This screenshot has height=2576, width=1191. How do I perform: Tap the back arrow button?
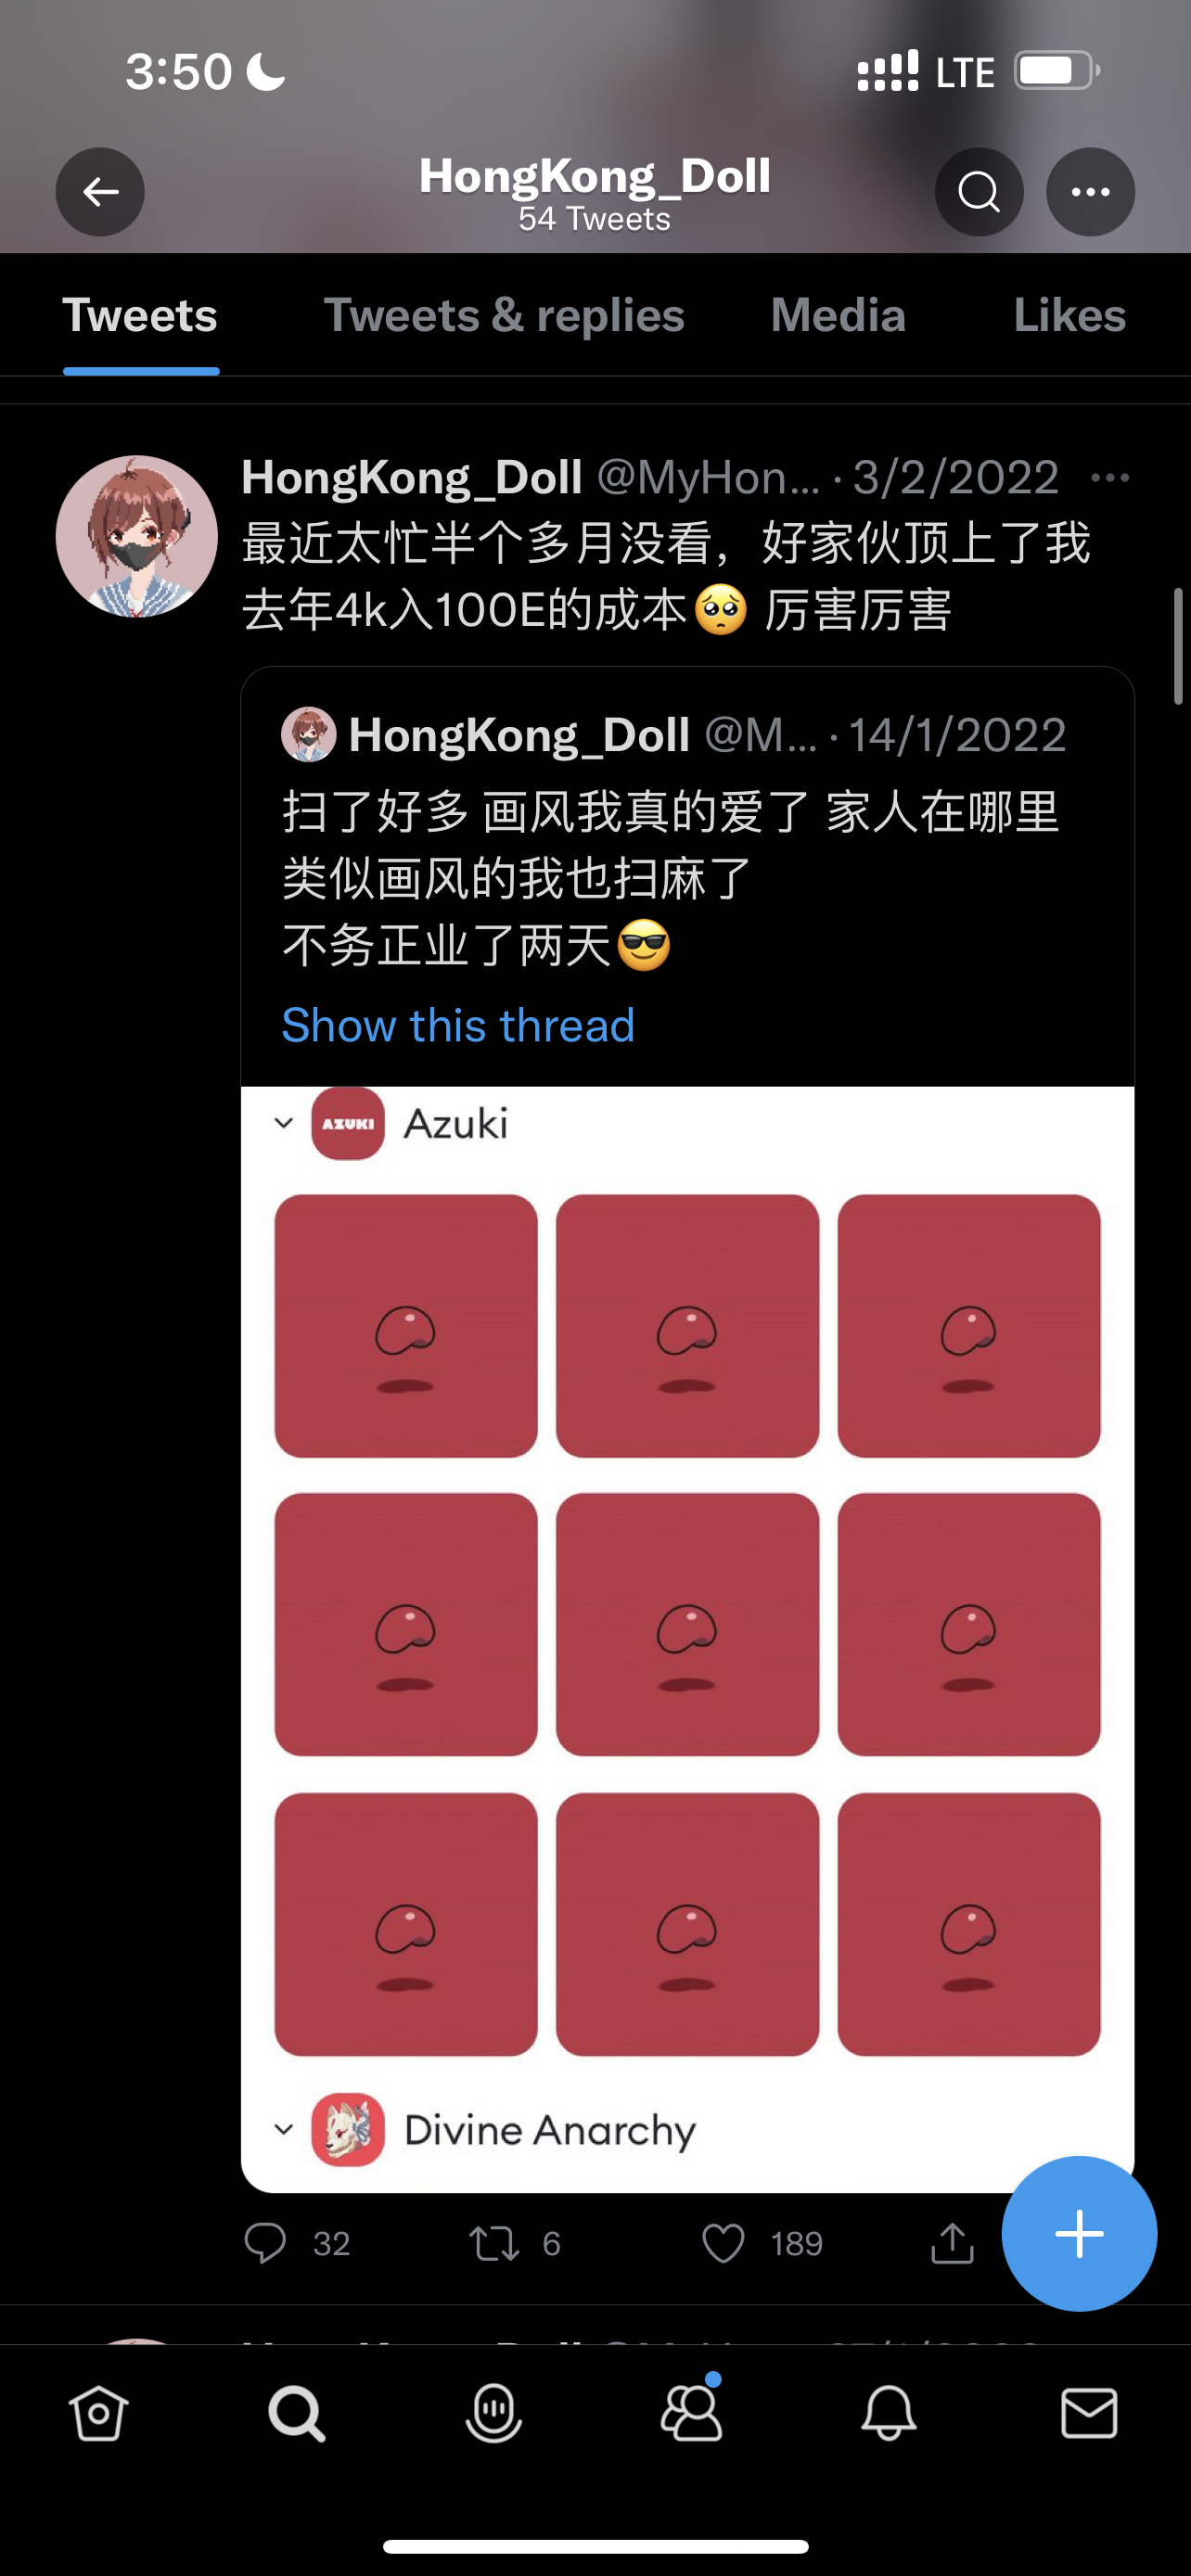click(100, 192)
